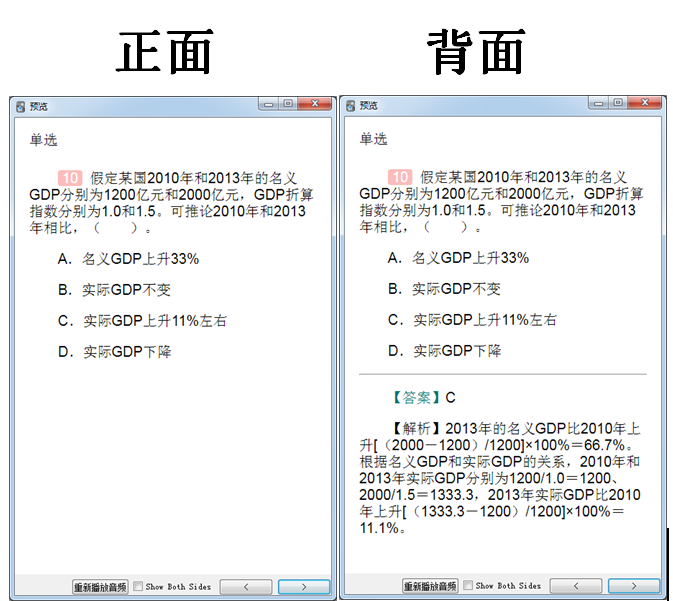Image resolution: width=673 pixels, height=601 pixels.
Task: Click the 重新播放音频 button in right preview window
Action: tap(430, 586)
